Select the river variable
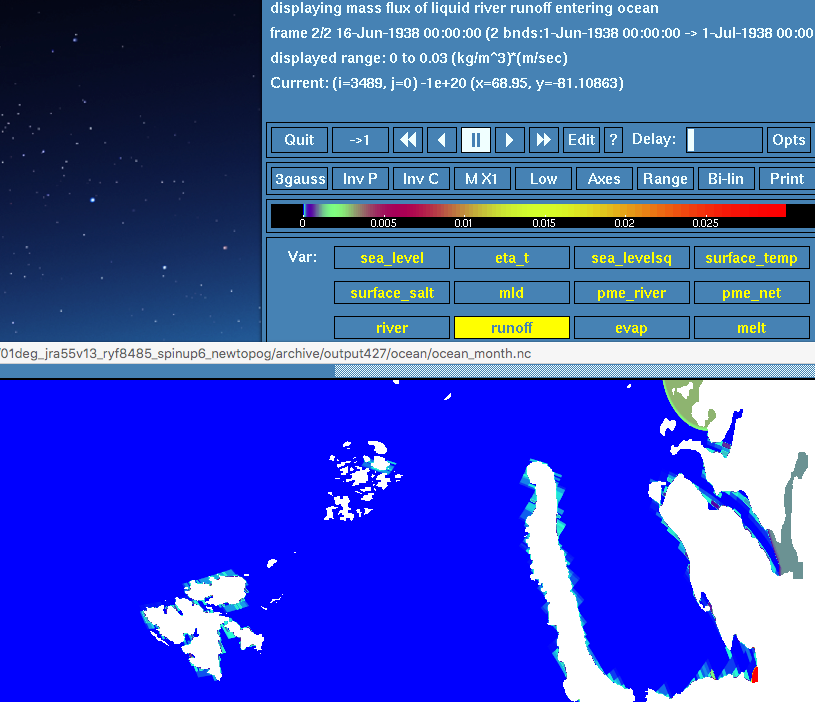815x702 pixels. pos(392,328)
